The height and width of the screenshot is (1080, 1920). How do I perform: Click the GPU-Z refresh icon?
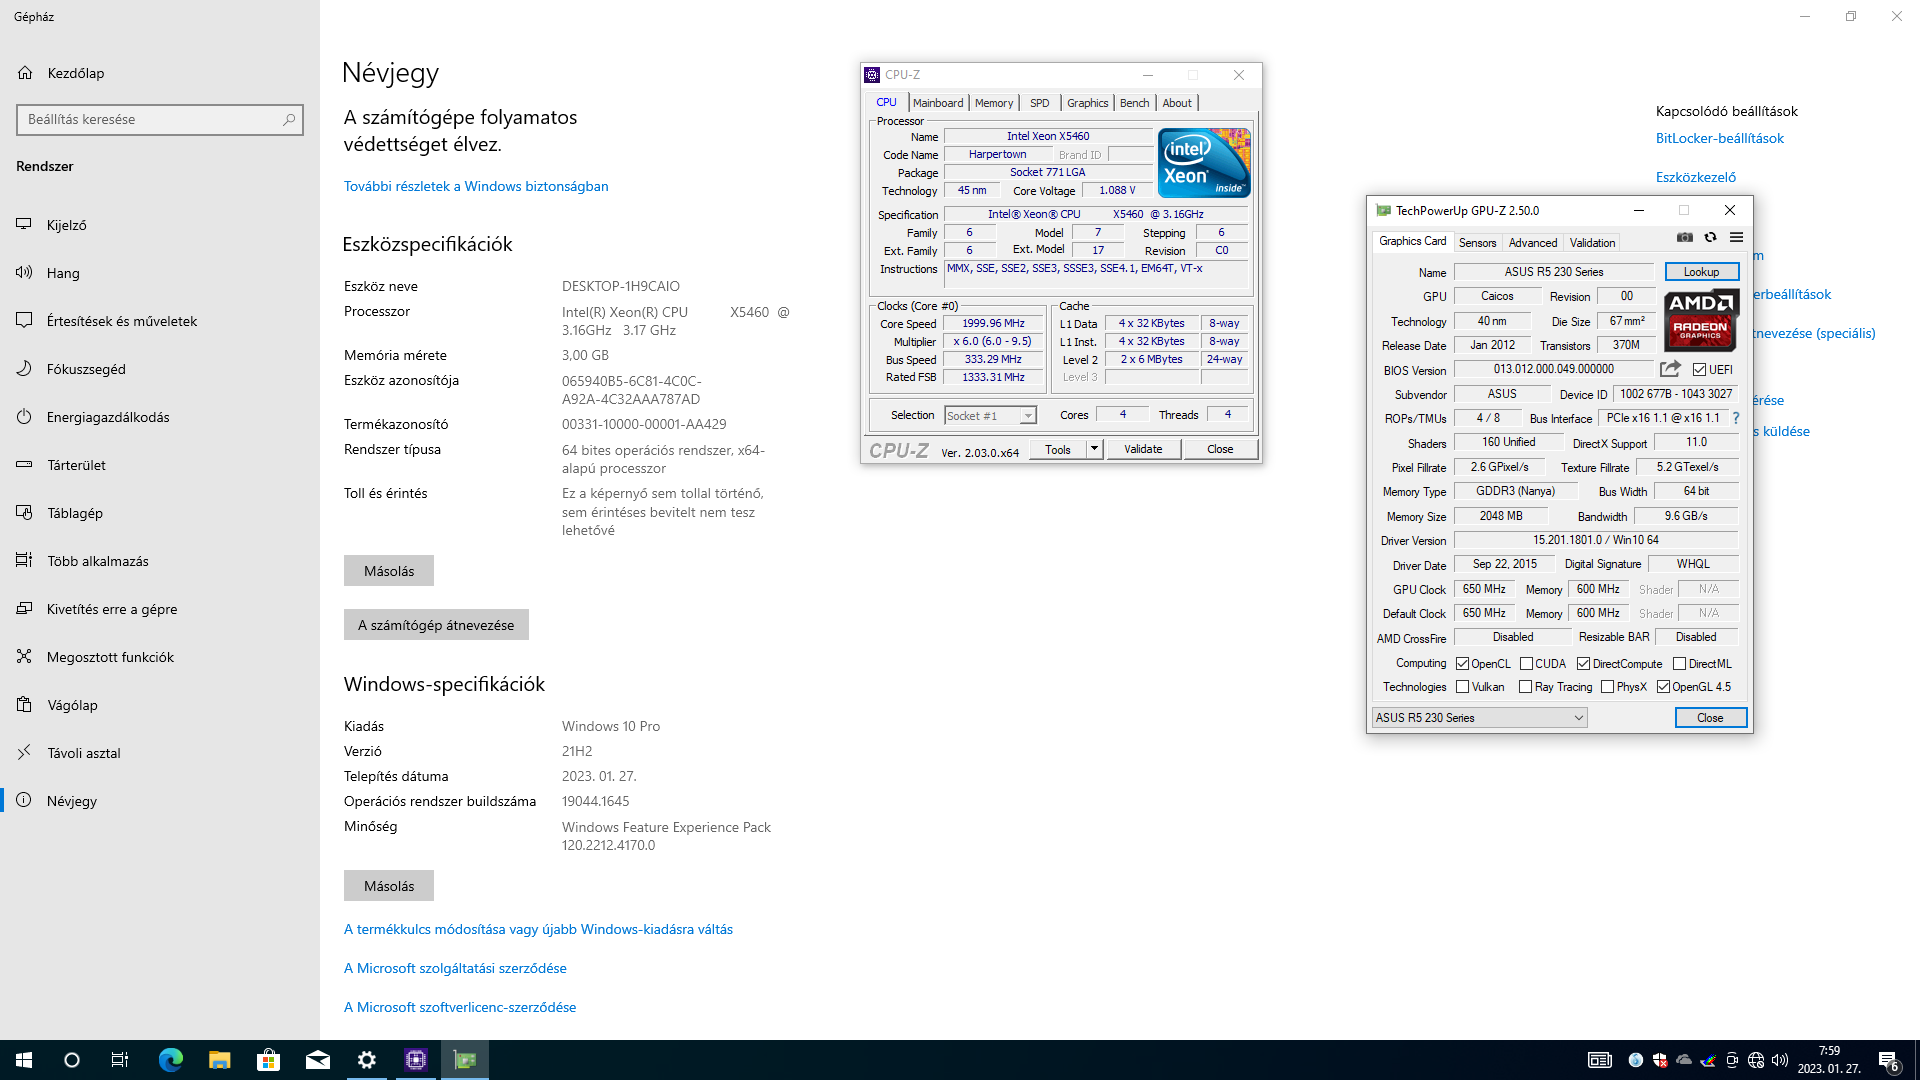(1711, 238)
